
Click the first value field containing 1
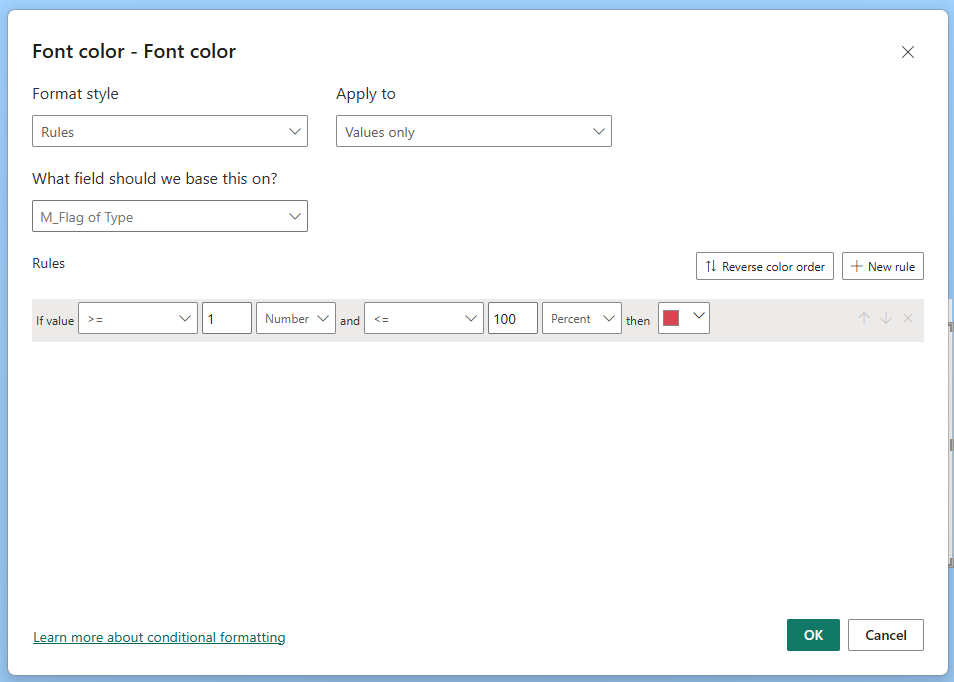coord(227,318)
